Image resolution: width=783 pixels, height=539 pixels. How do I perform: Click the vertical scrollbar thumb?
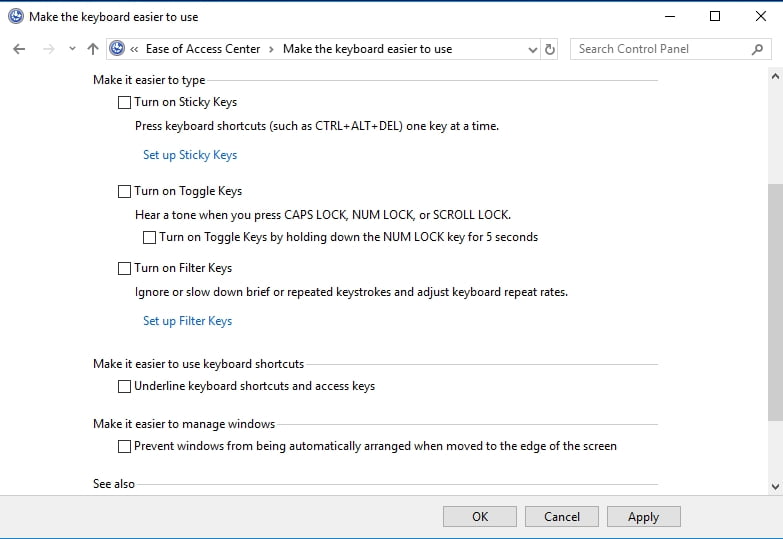pyautogui.click(x=775, y=302)
